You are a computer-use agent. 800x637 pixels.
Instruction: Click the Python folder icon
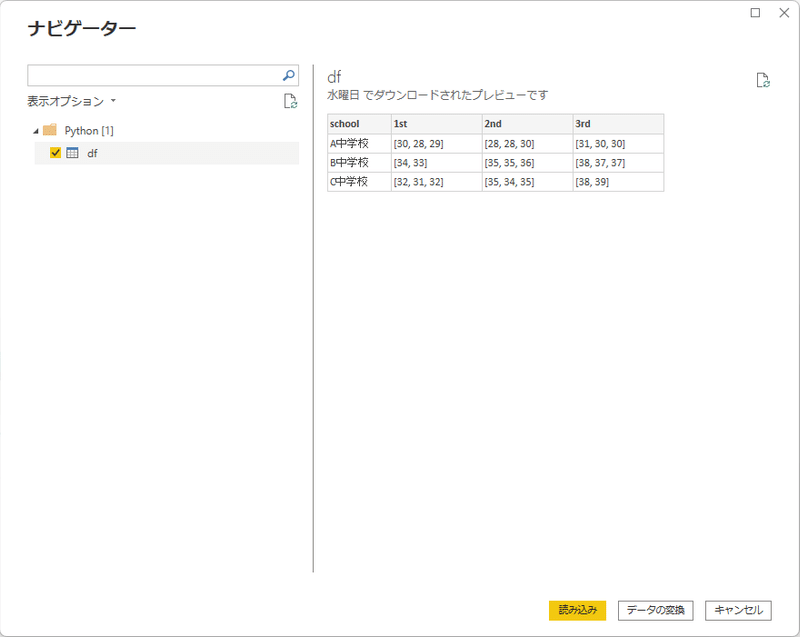50,130
